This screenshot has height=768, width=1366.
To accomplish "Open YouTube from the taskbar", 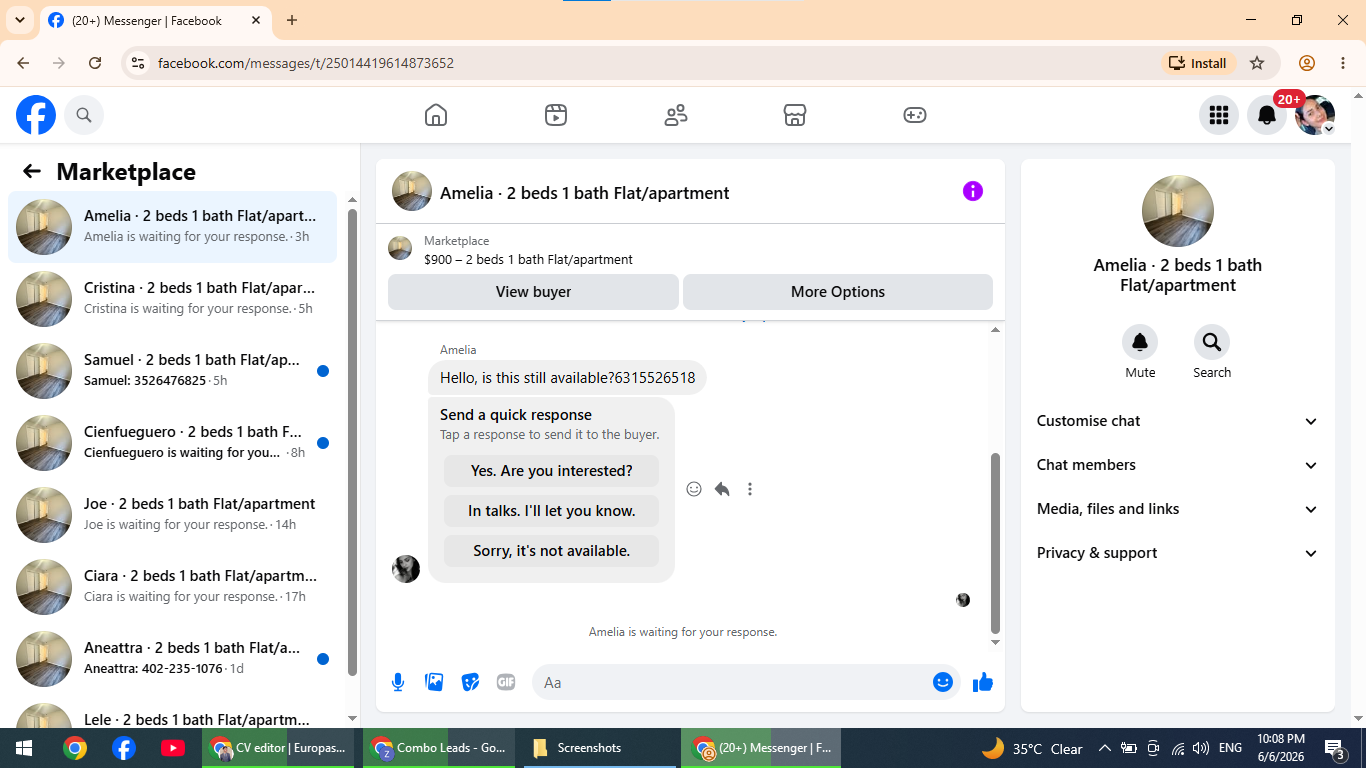I will (172, 748).
